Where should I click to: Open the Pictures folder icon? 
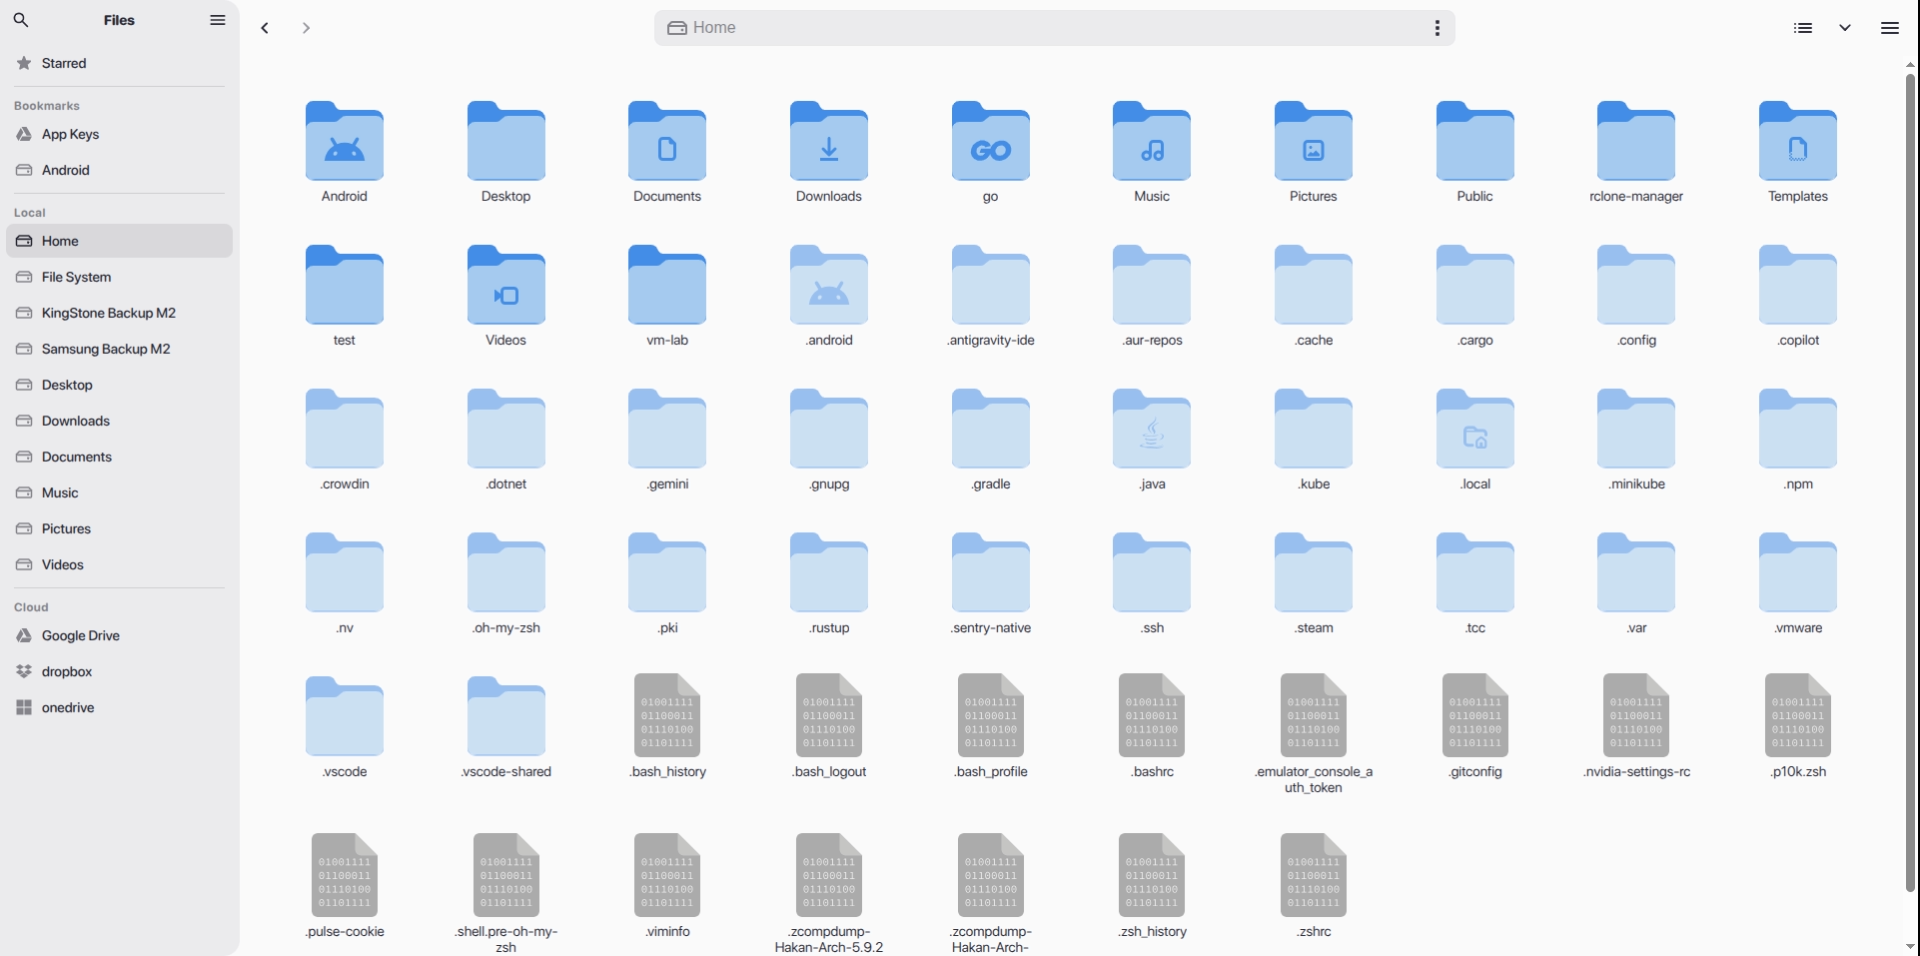(1313, 141)
